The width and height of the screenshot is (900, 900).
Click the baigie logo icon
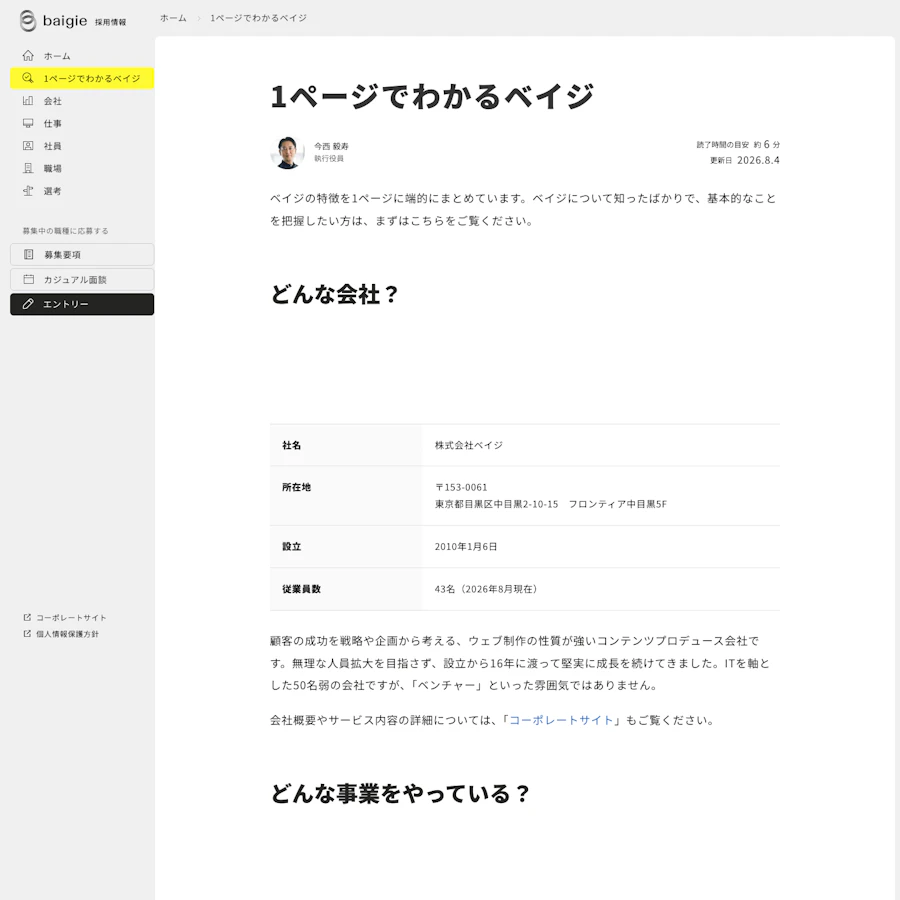(x=28, y=21)
